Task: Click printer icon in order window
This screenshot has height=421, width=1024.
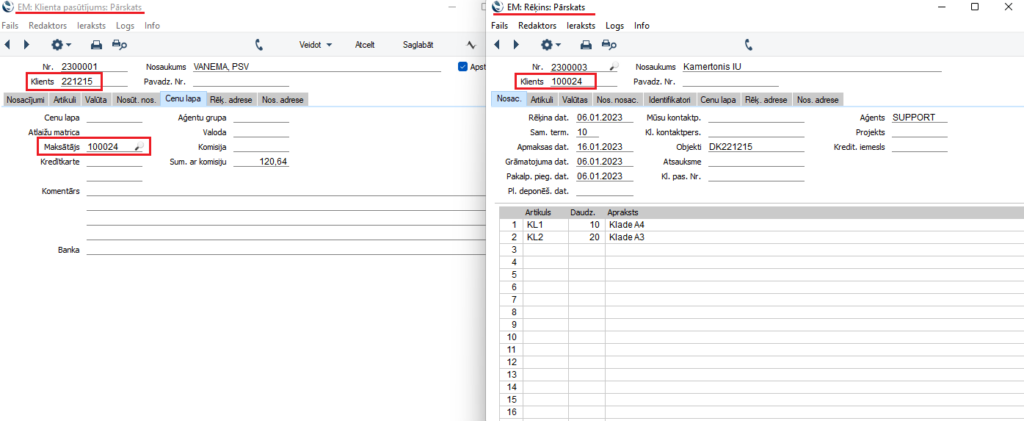Action: (x=96, y=44)
